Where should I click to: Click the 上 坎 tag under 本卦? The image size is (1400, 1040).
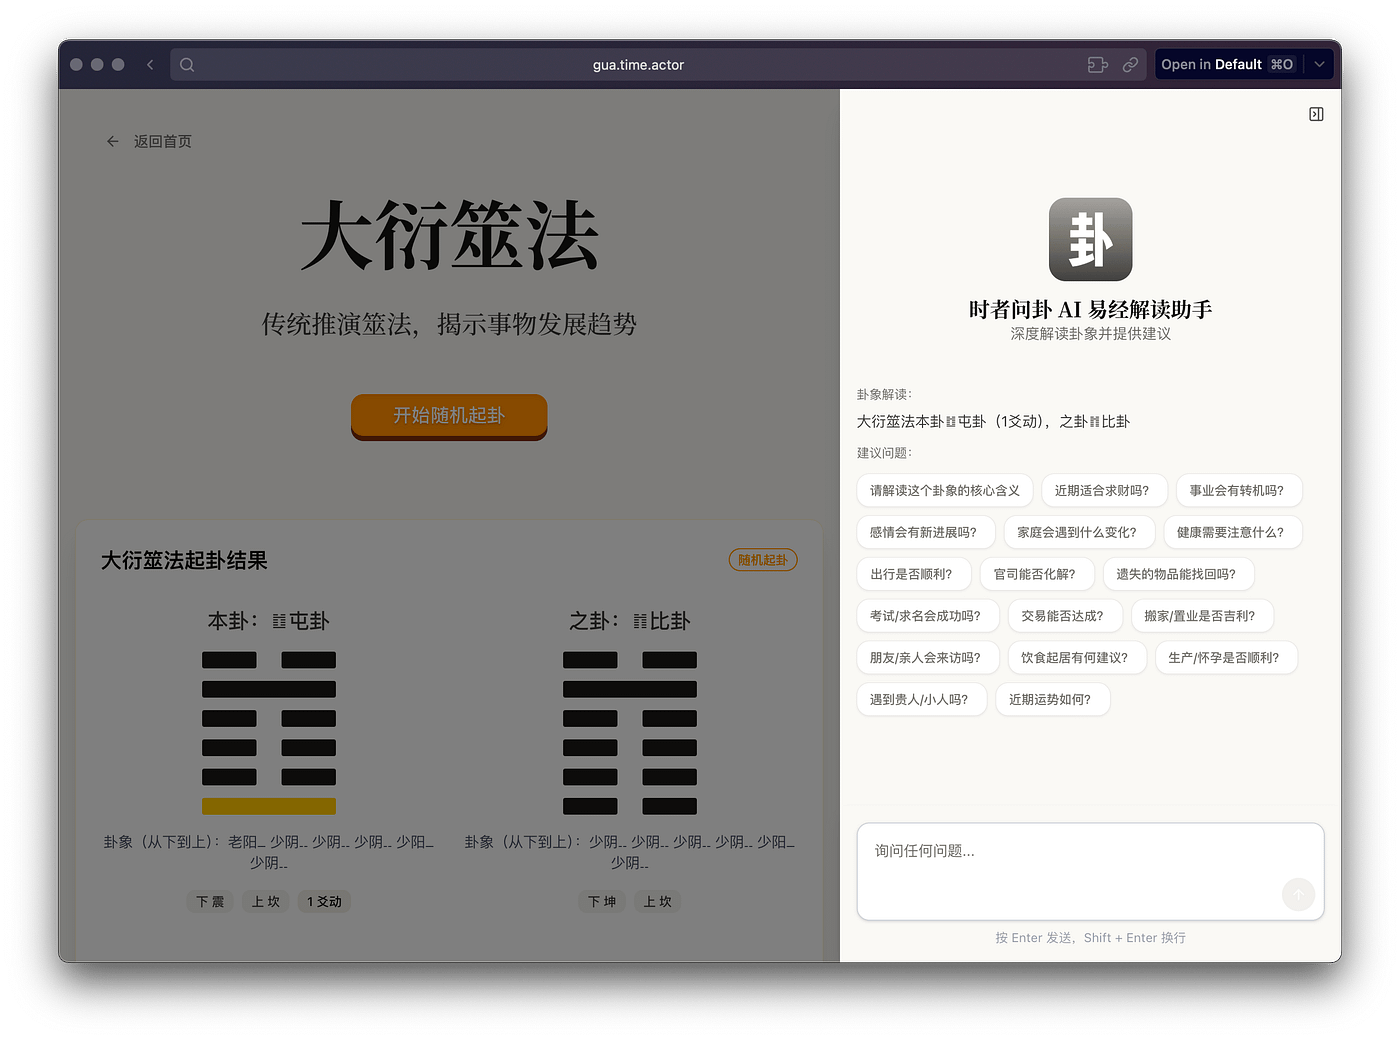(266, 902)
